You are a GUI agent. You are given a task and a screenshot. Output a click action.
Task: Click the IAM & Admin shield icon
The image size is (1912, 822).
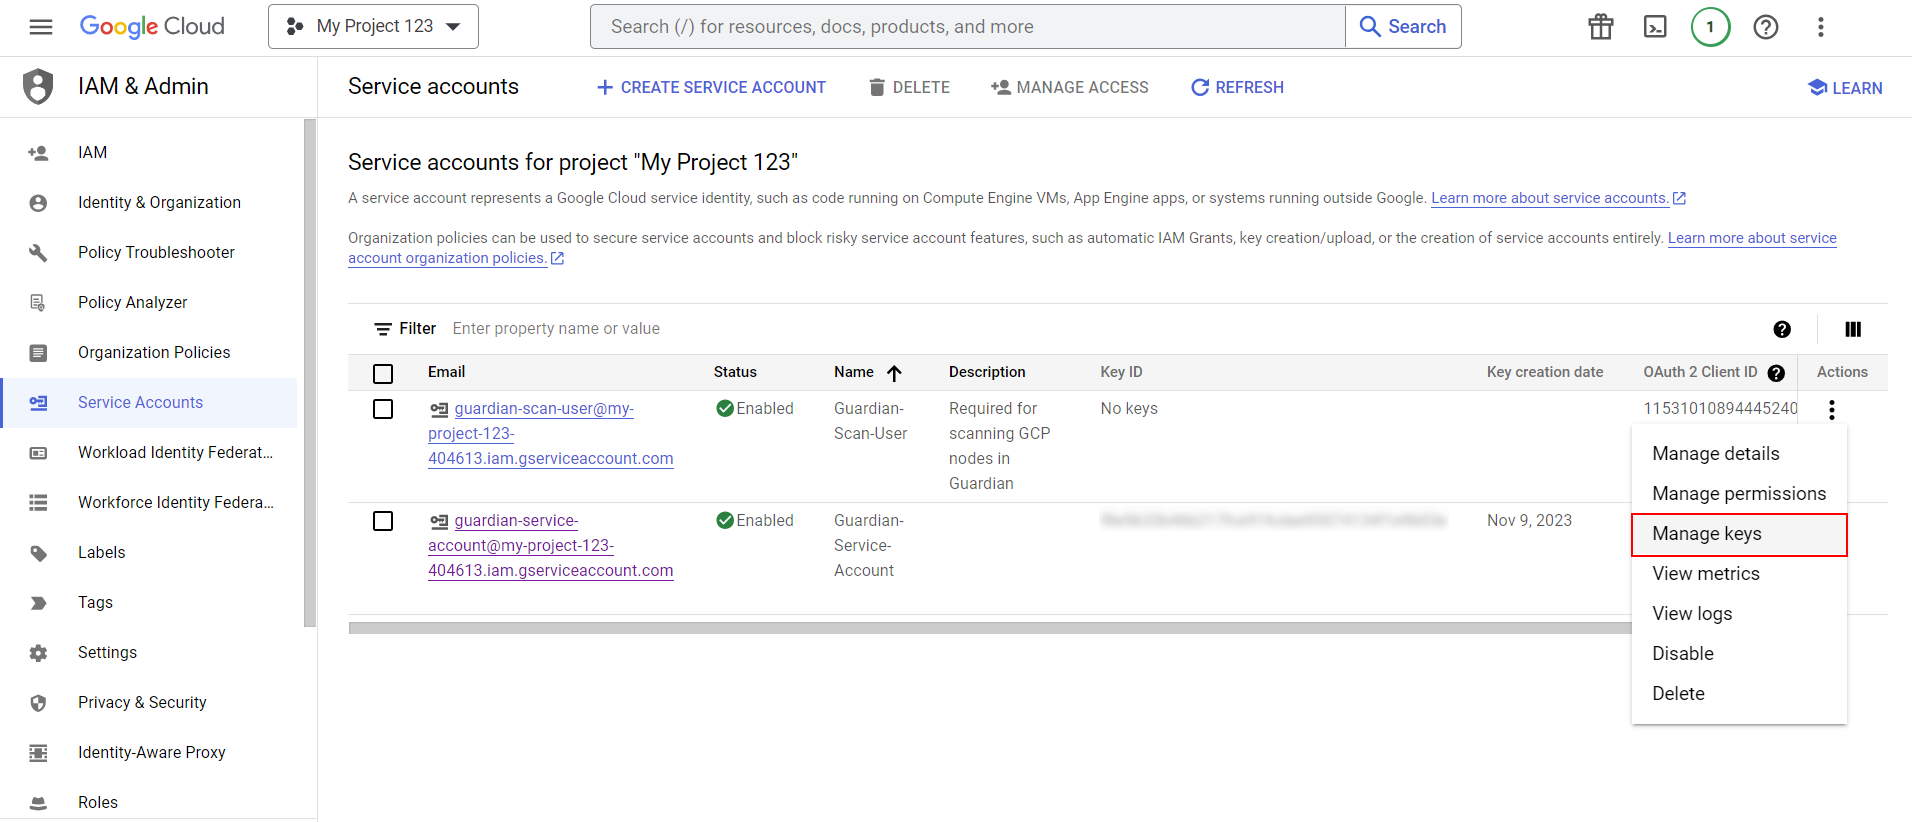pyautogui.click(x=38, y=87)
